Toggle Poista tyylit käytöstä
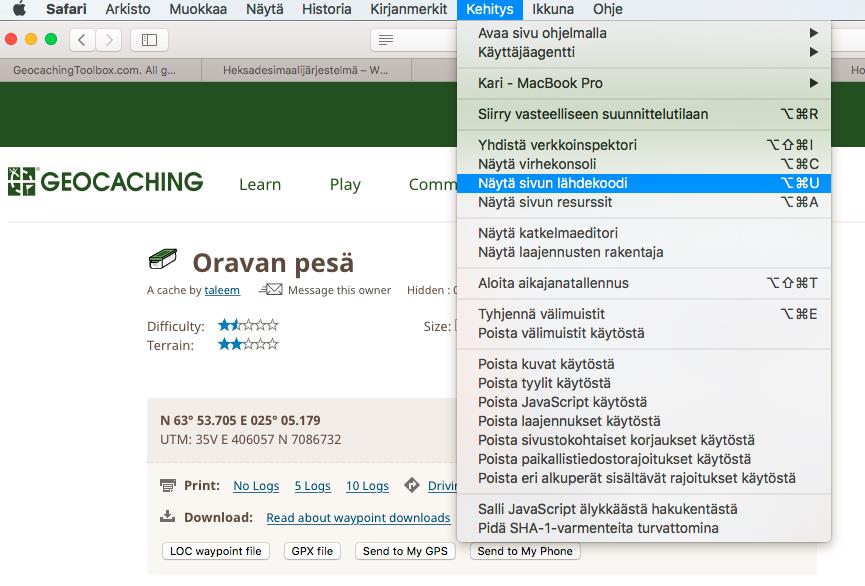Viewport: 865px width, 586px height. click(x=644, y=383)
